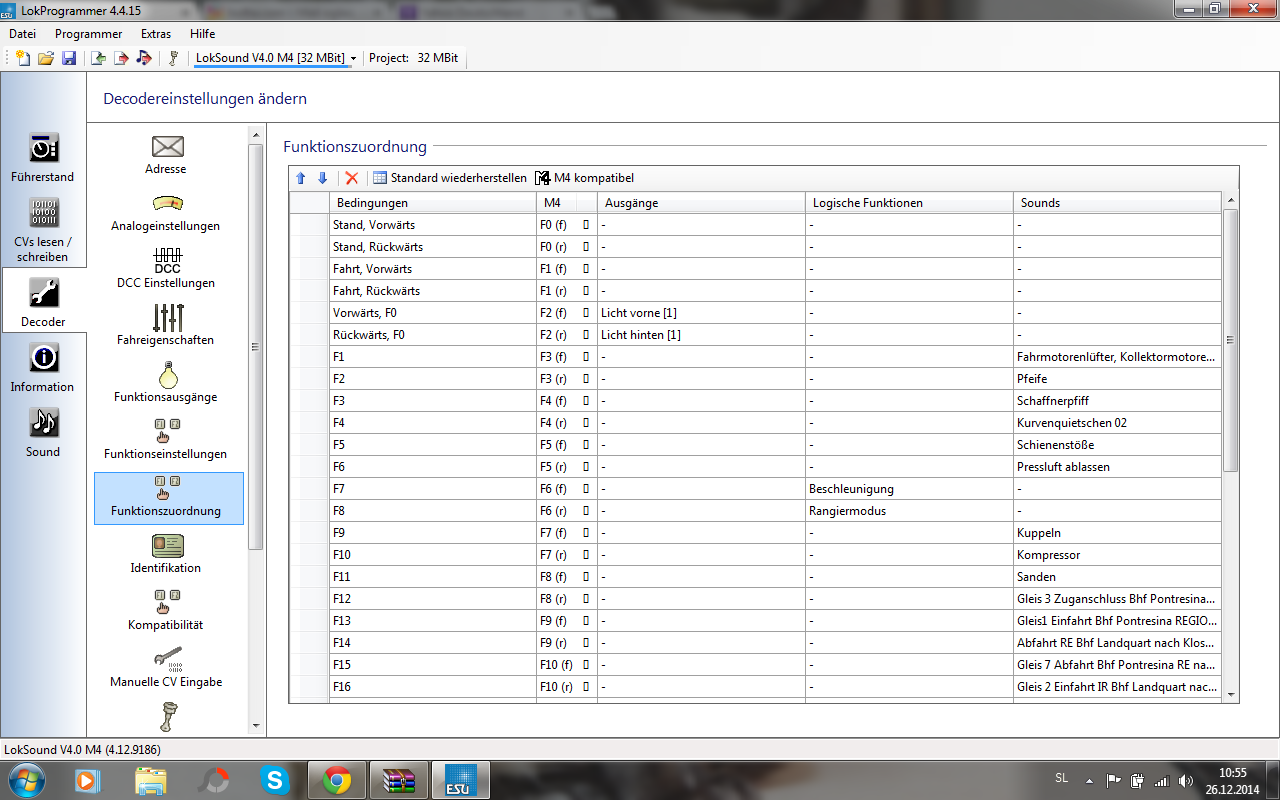1280x800 pixels.
Task: Open Windows Explorer from the taskbar
Action: [150, 780]
